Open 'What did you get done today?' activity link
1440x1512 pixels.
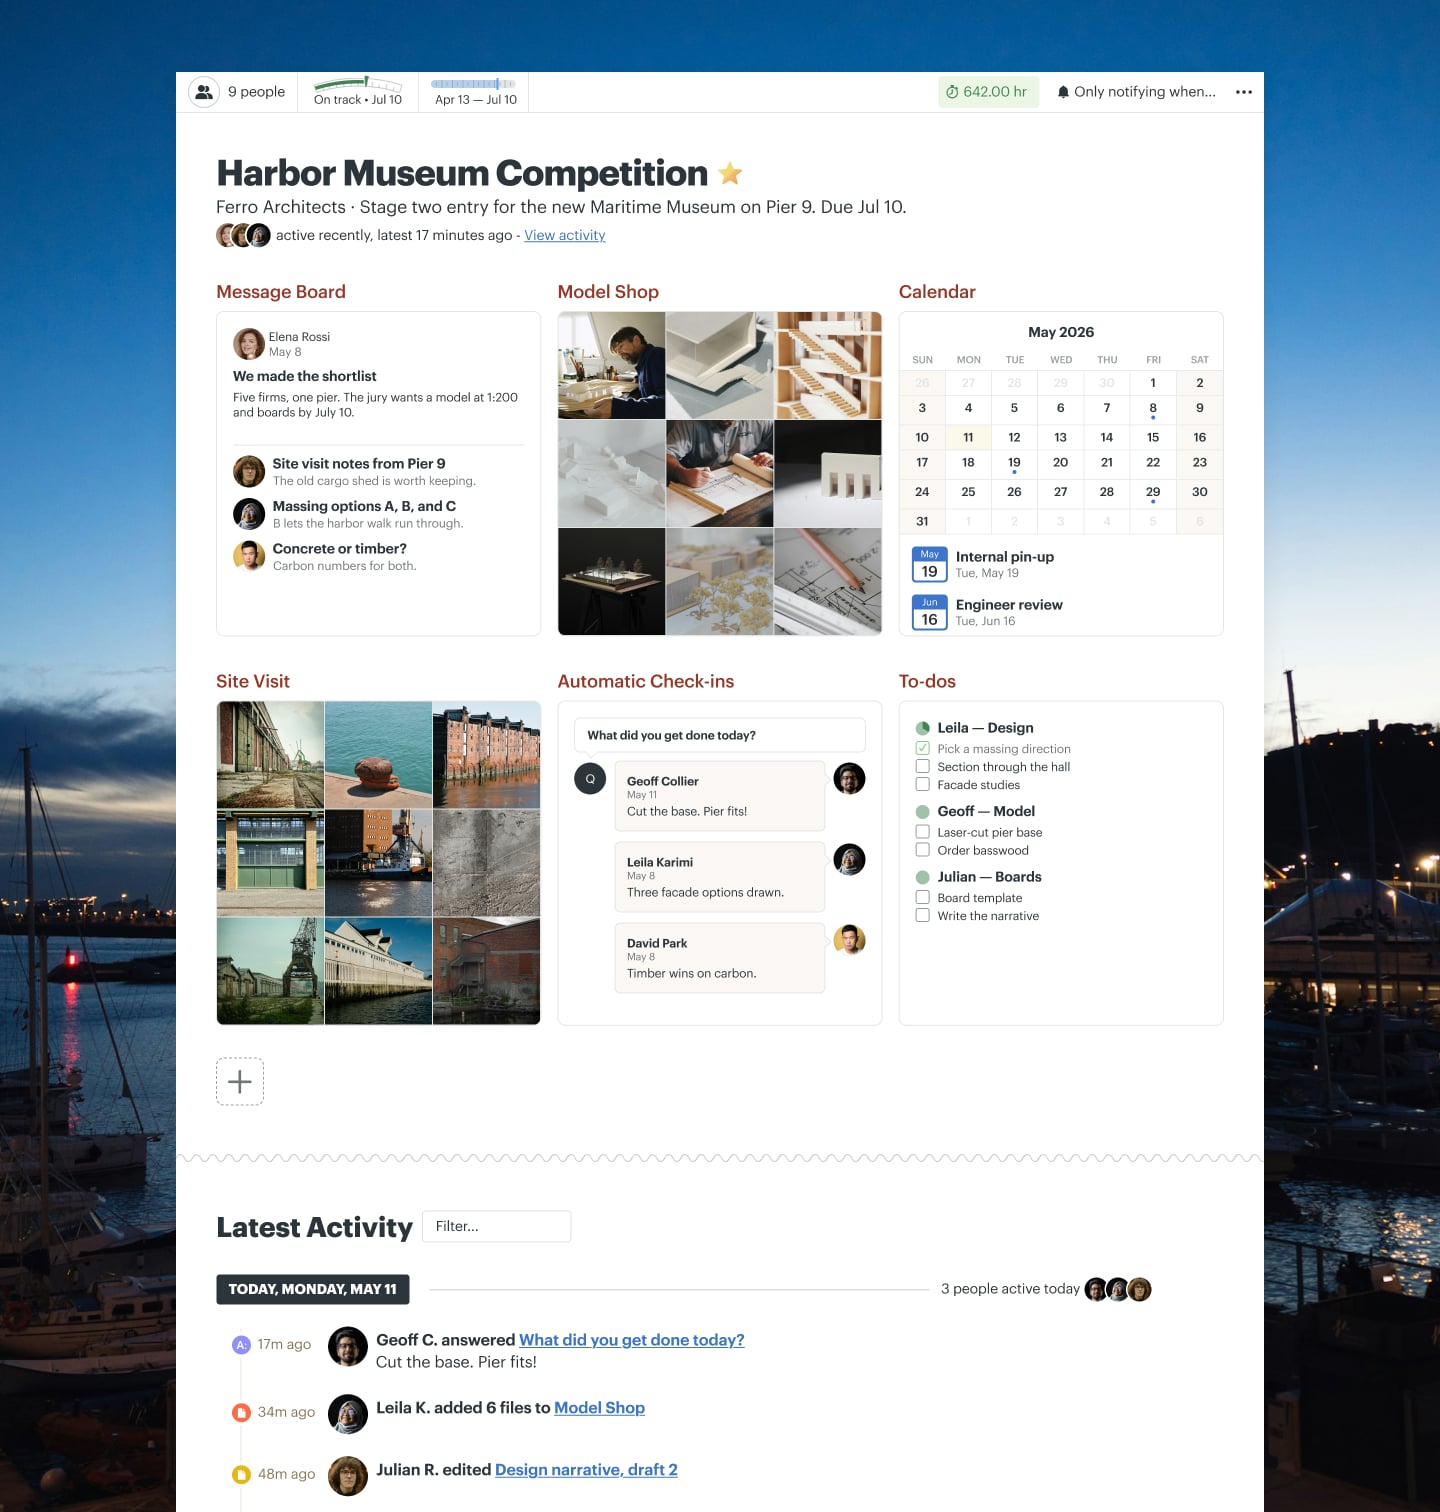(x=632, y=1340)
